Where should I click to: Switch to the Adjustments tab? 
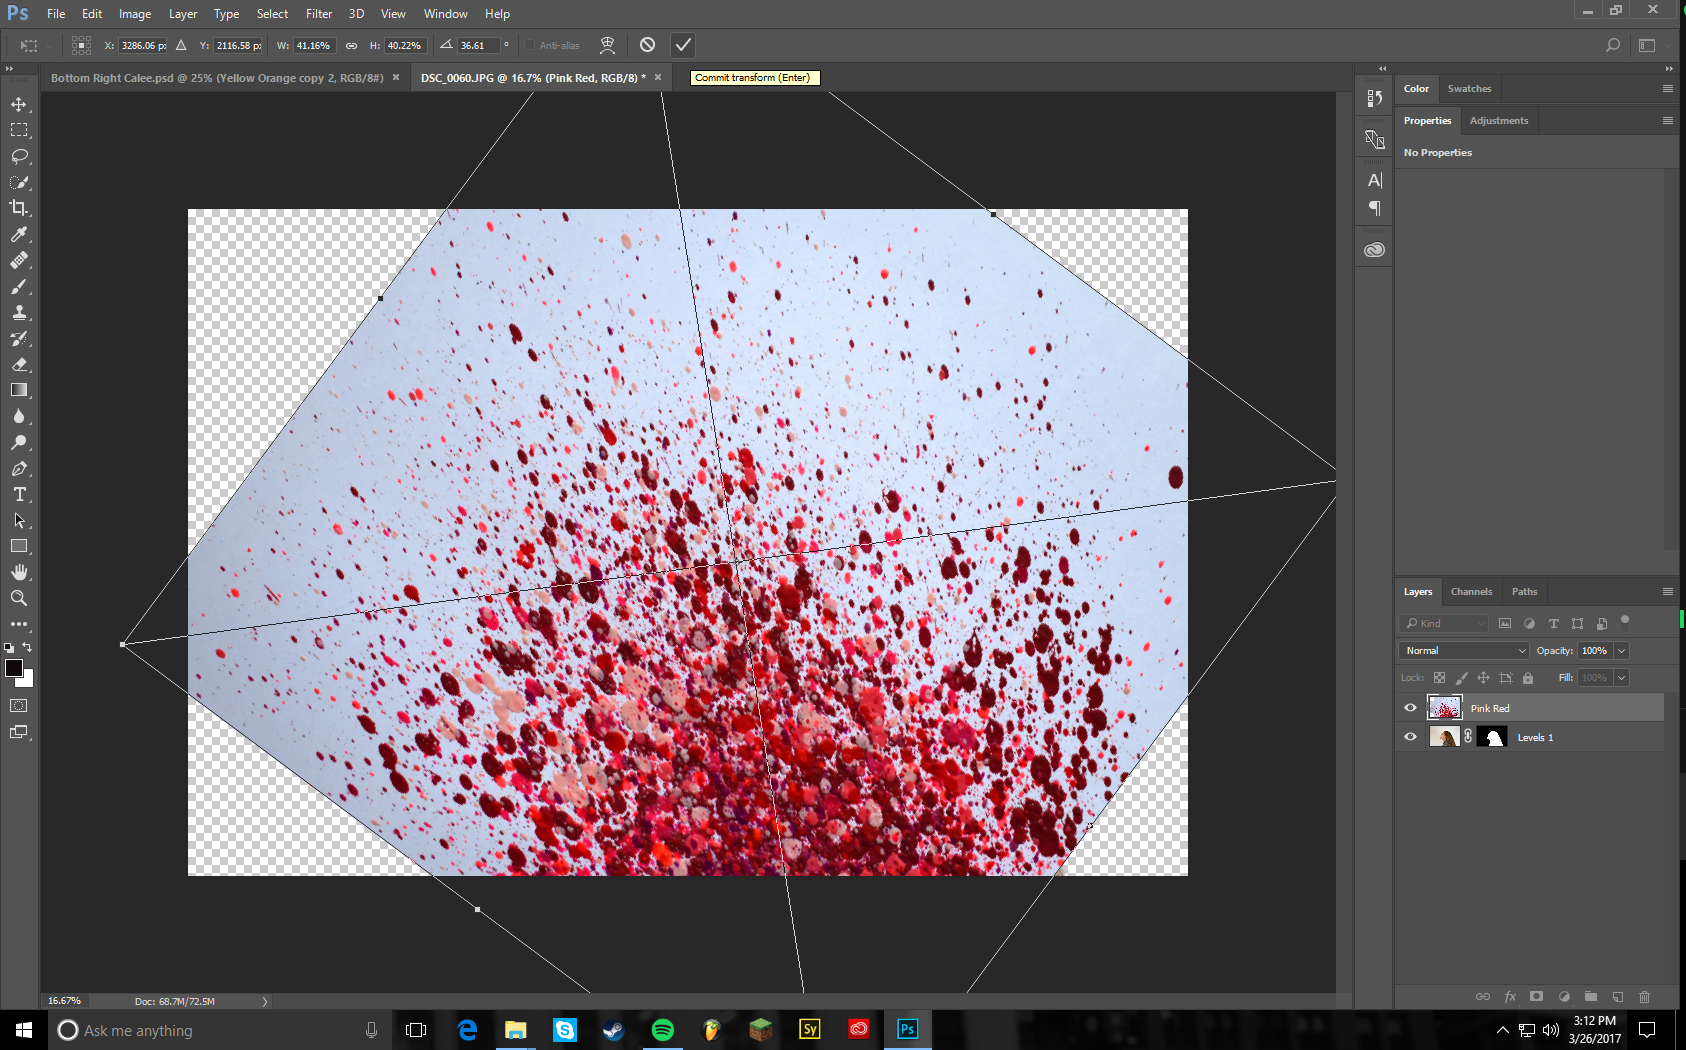[x=1499, y=121]
